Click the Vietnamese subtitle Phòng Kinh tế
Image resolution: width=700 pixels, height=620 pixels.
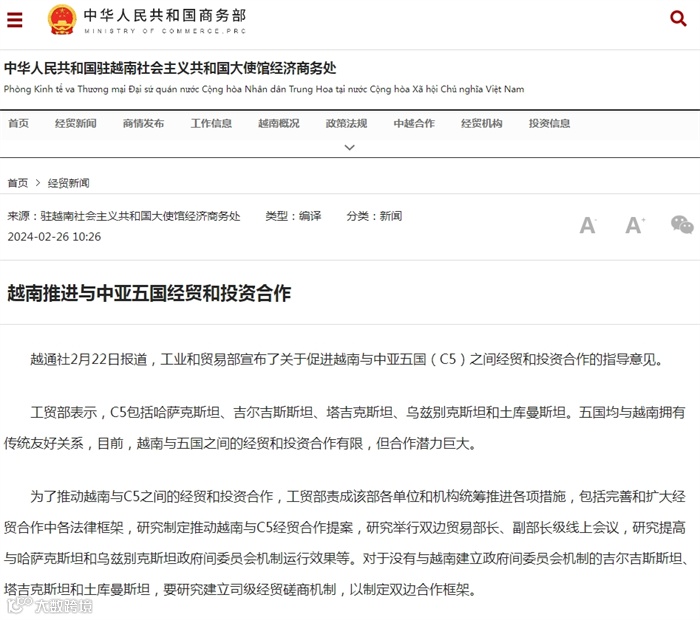(264, 89)
